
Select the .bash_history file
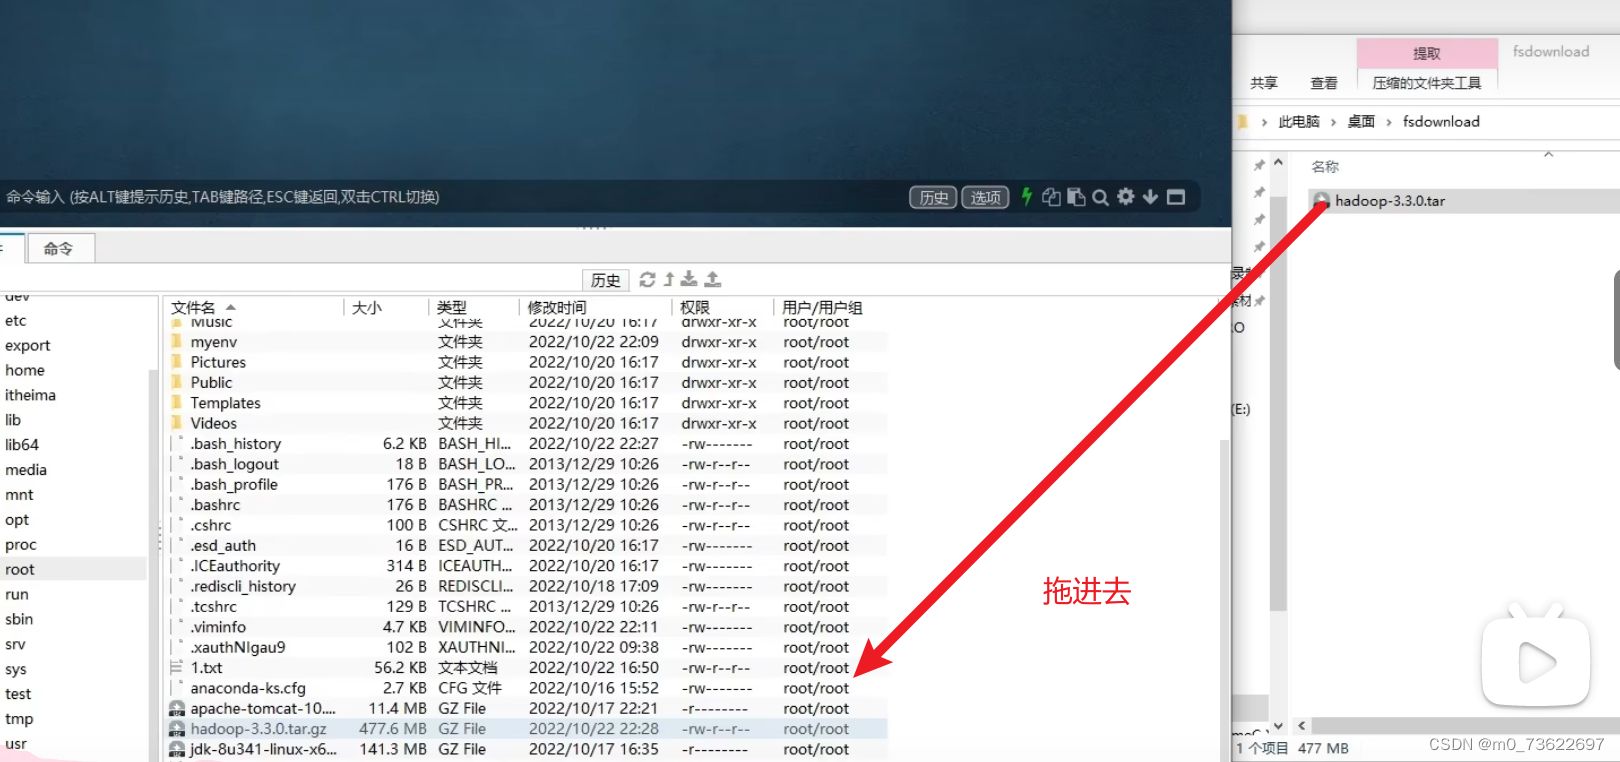pyautogui.click(x=236, y=444)
